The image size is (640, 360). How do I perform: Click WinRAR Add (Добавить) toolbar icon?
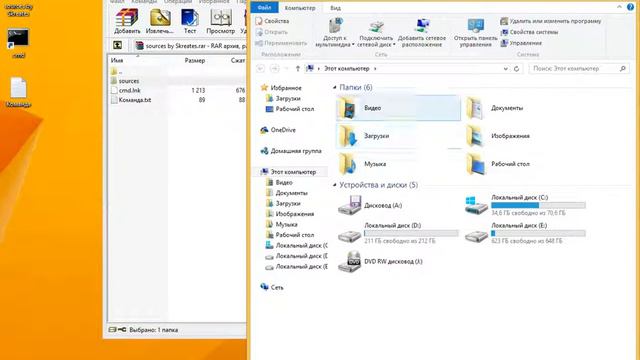127,21
